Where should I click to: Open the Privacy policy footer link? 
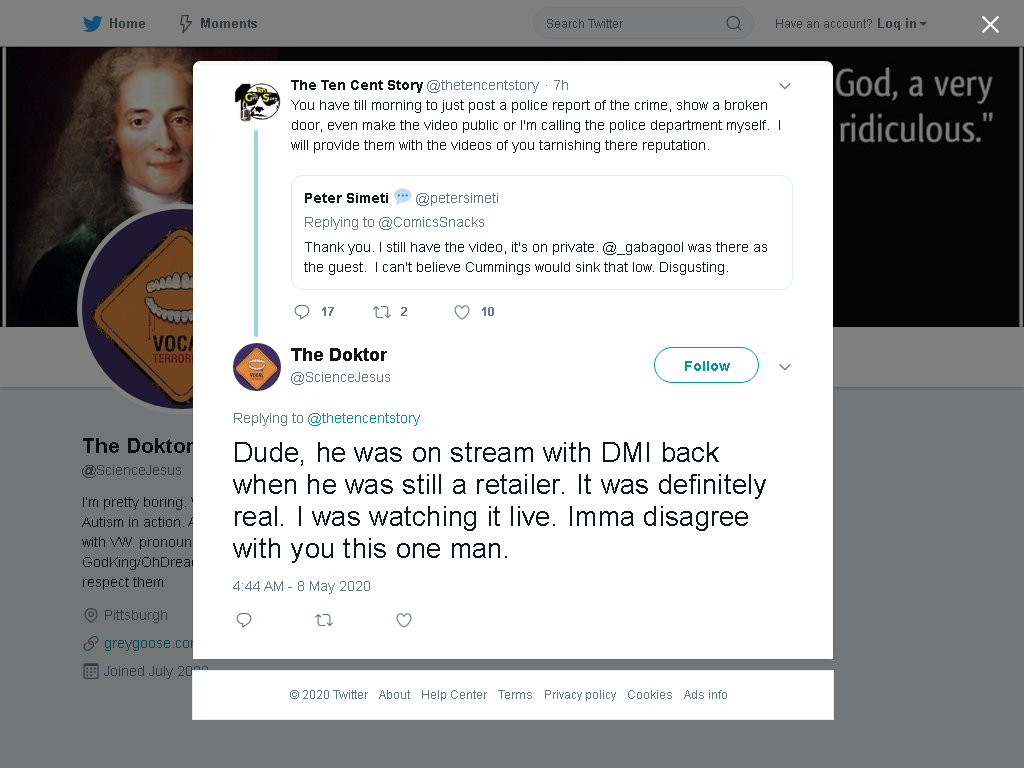[x=580, y=695]
